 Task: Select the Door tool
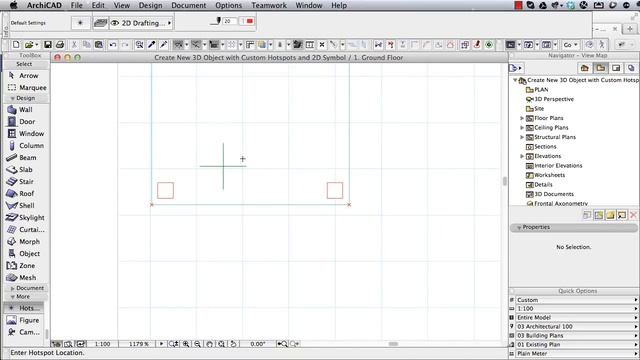coord(25,122)
